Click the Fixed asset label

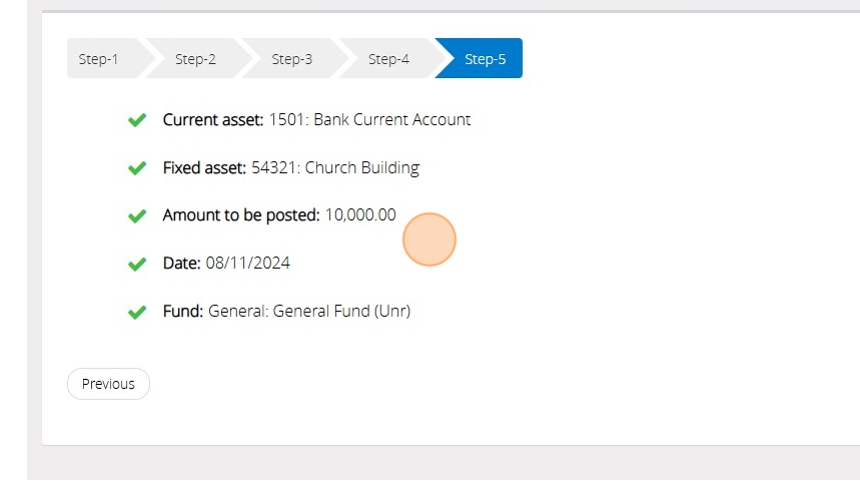pos(204,168)
